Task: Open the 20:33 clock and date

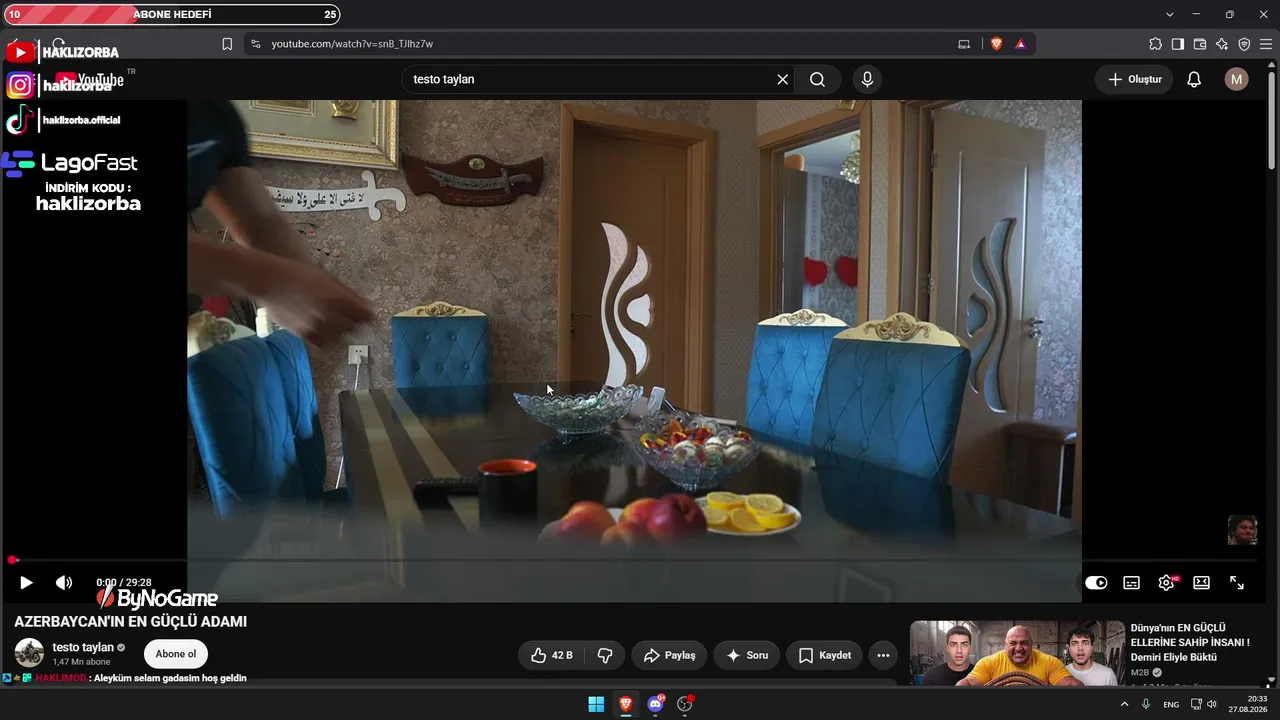Action: pos(1247,704)
